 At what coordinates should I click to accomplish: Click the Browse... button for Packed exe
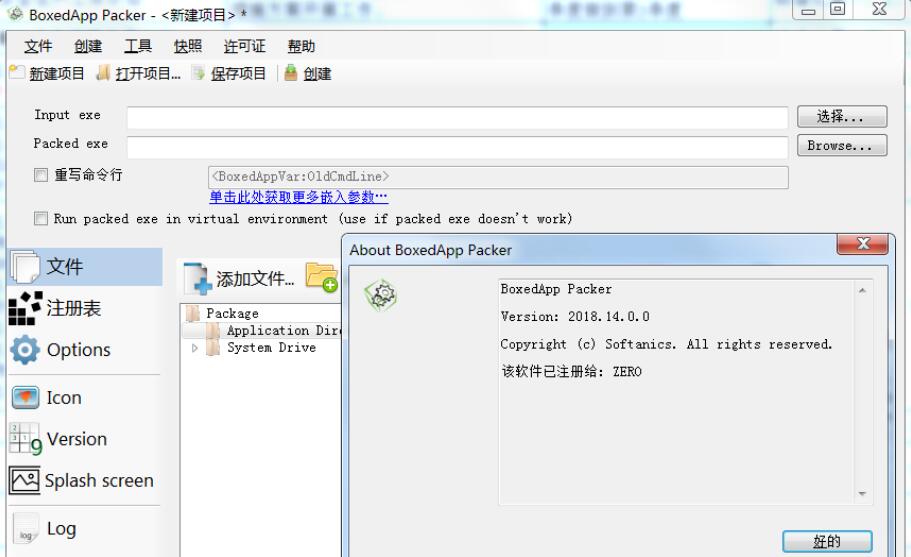point(842,145)
